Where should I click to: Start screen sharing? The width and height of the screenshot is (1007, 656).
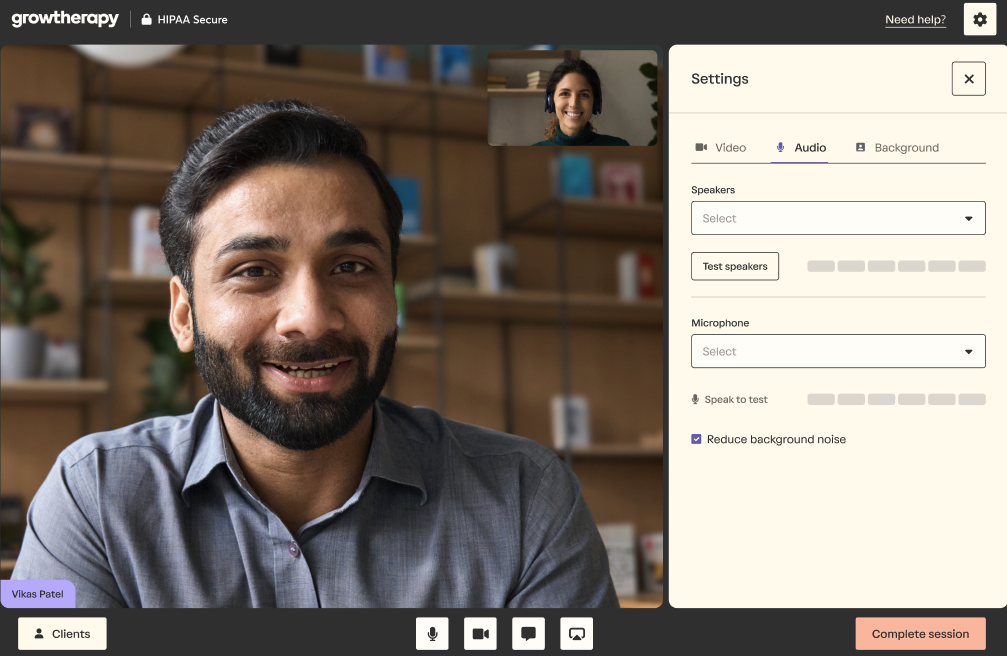(576, 634)
